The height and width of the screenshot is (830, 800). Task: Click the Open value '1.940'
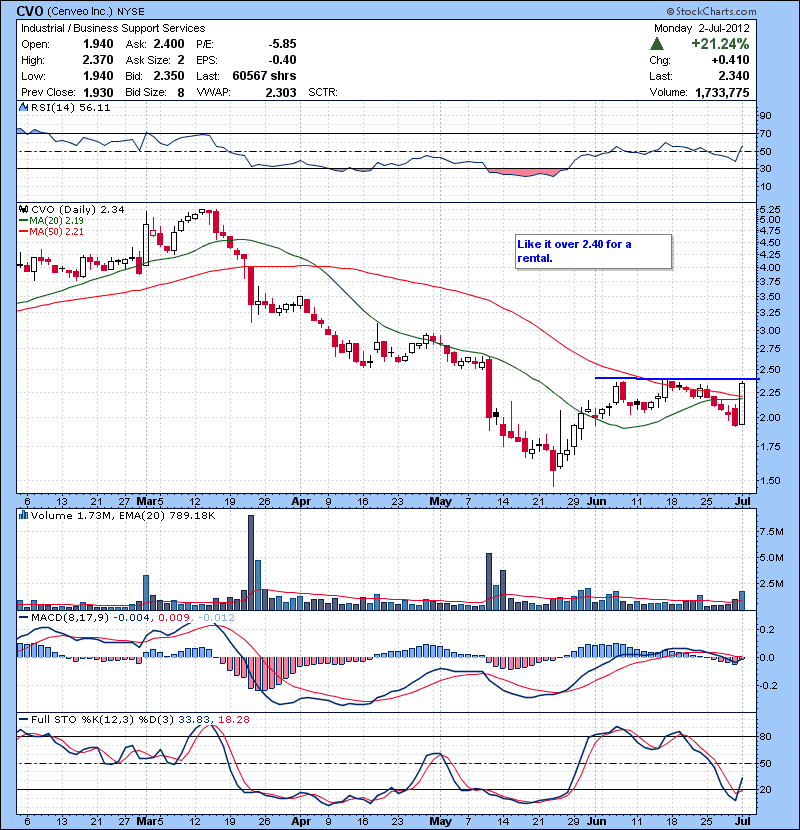point(98,44)
